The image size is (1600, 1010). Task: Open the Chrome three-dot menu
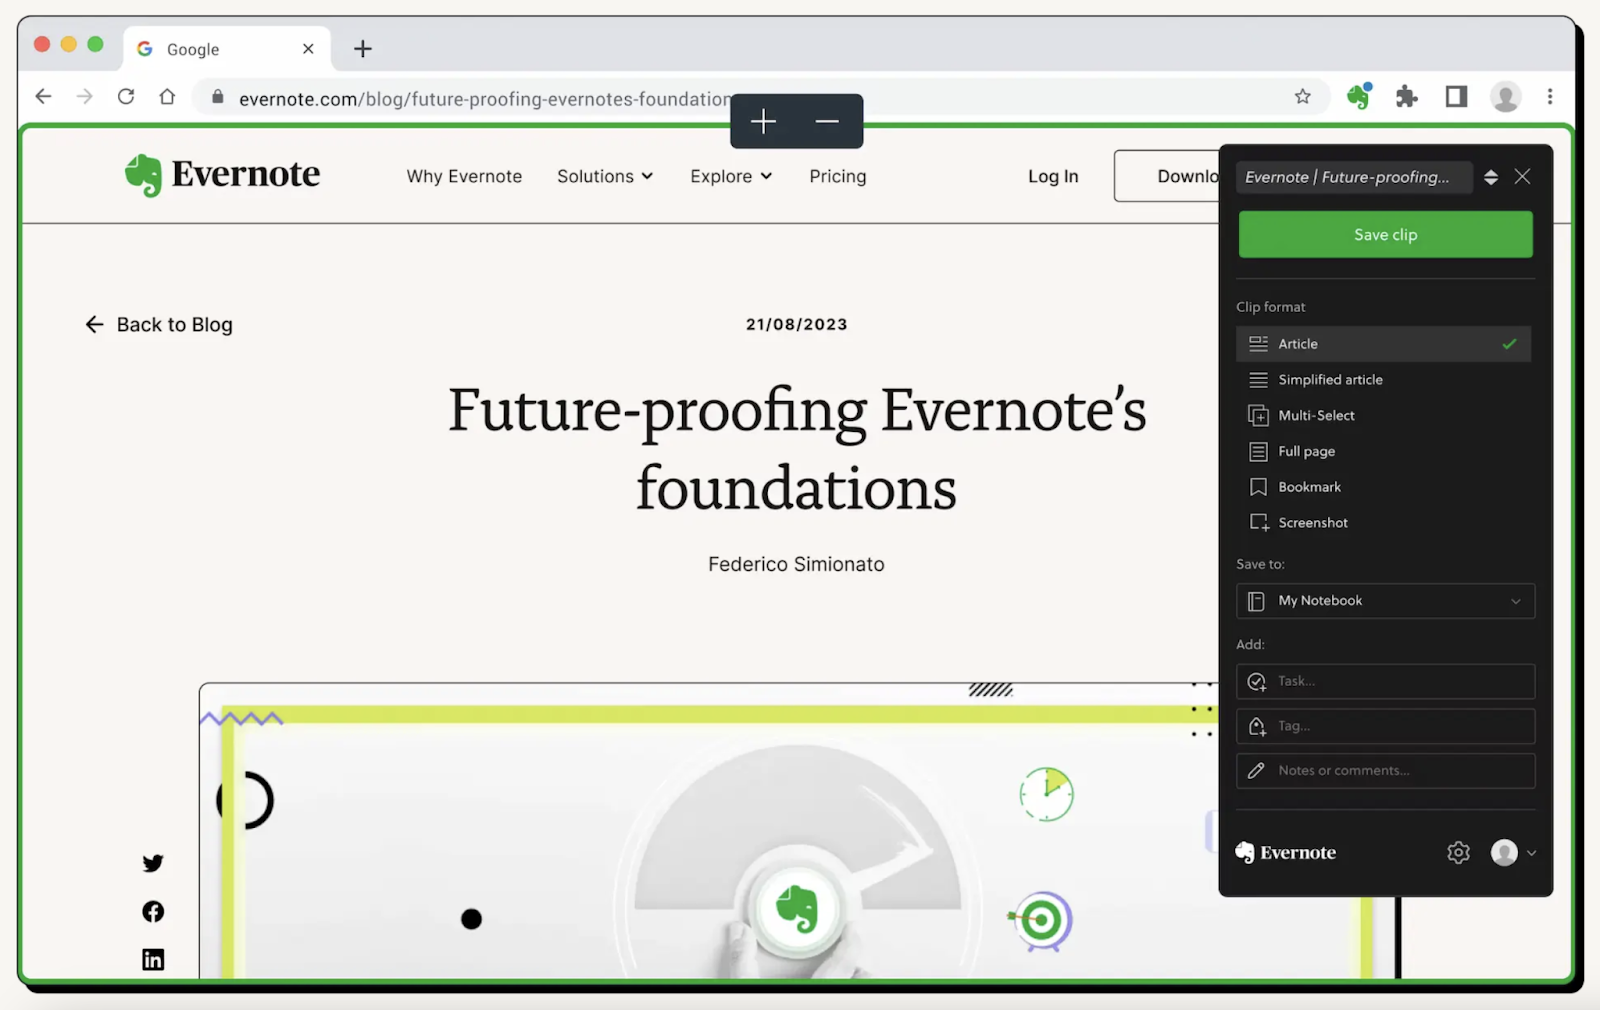click(1550, 97)
